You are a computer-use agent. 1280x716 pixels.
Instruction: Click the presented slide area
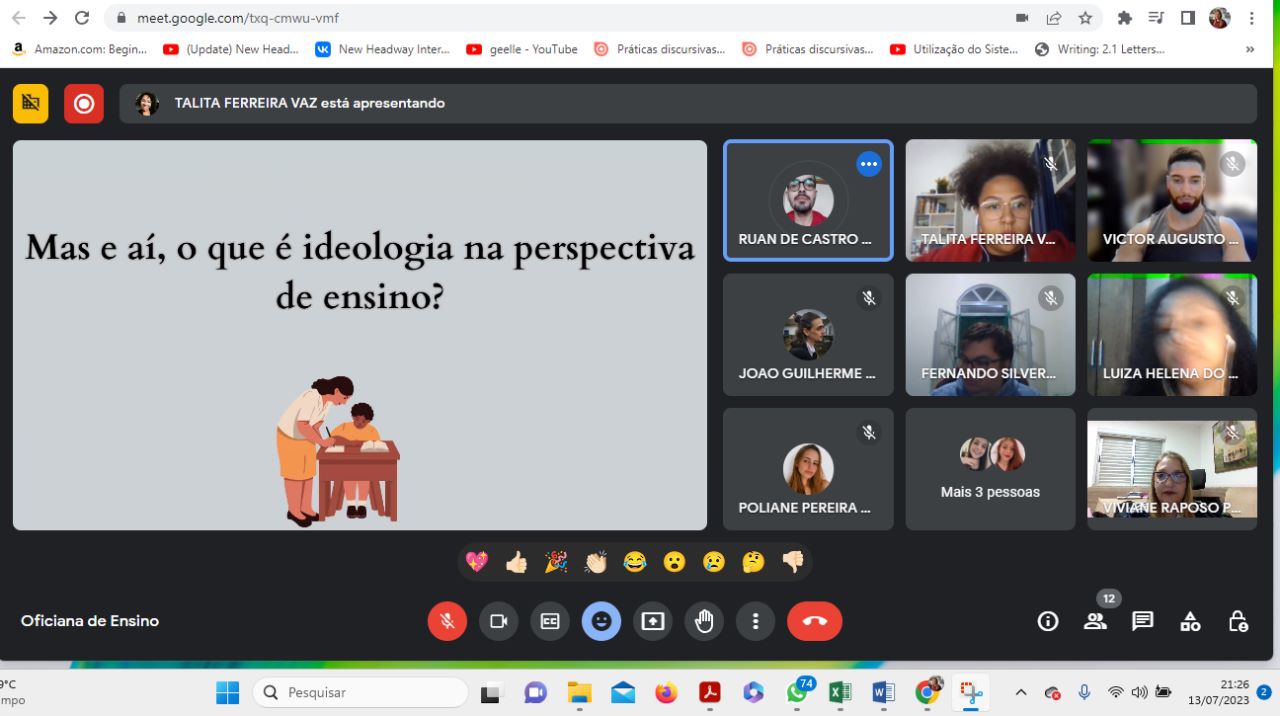[x=360, y=335]
